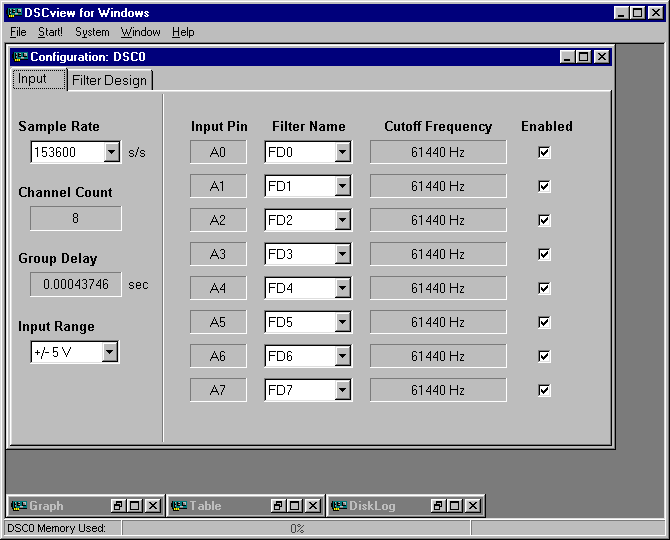The width and height of the screenshot is (670, 540).
Task: Click the Configuration DSC0 window icon
Action: point(21,56)
